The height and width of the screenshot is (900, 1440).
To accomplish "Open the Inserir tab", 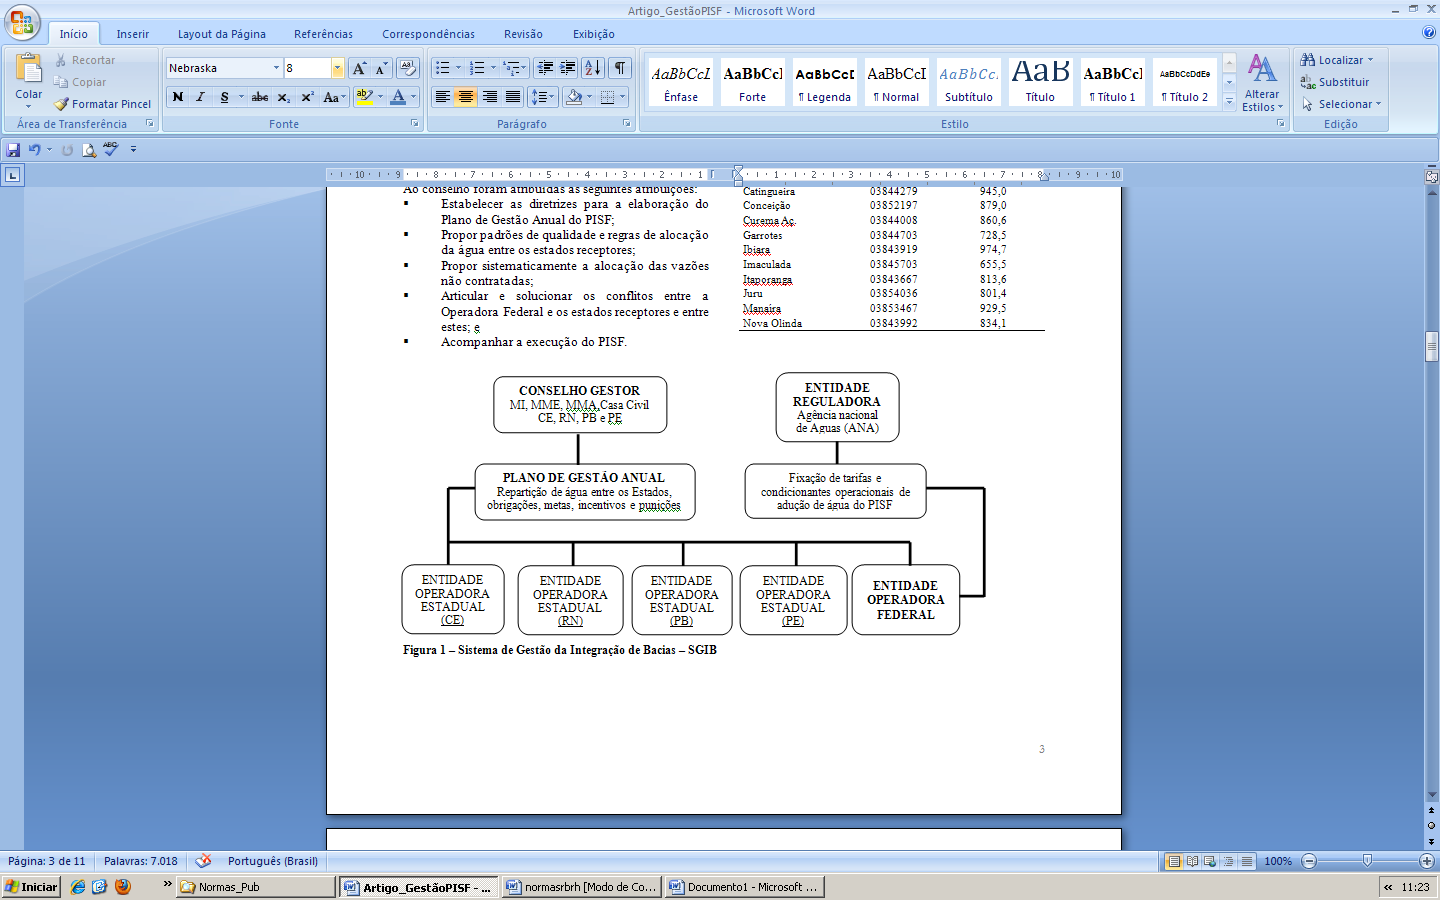I will pos(132,34).
